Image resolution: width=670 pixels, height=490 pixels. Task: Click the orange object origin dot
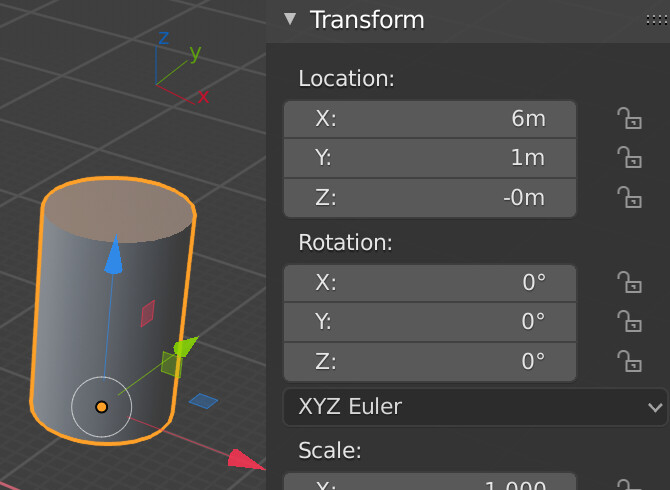coord(101,407)
